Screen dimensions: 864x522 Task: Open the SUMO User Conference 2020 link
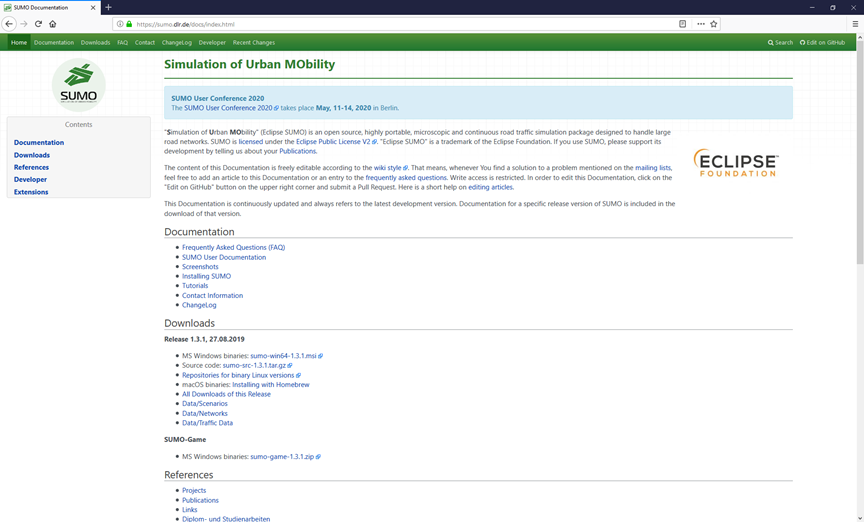click(231, 108)
